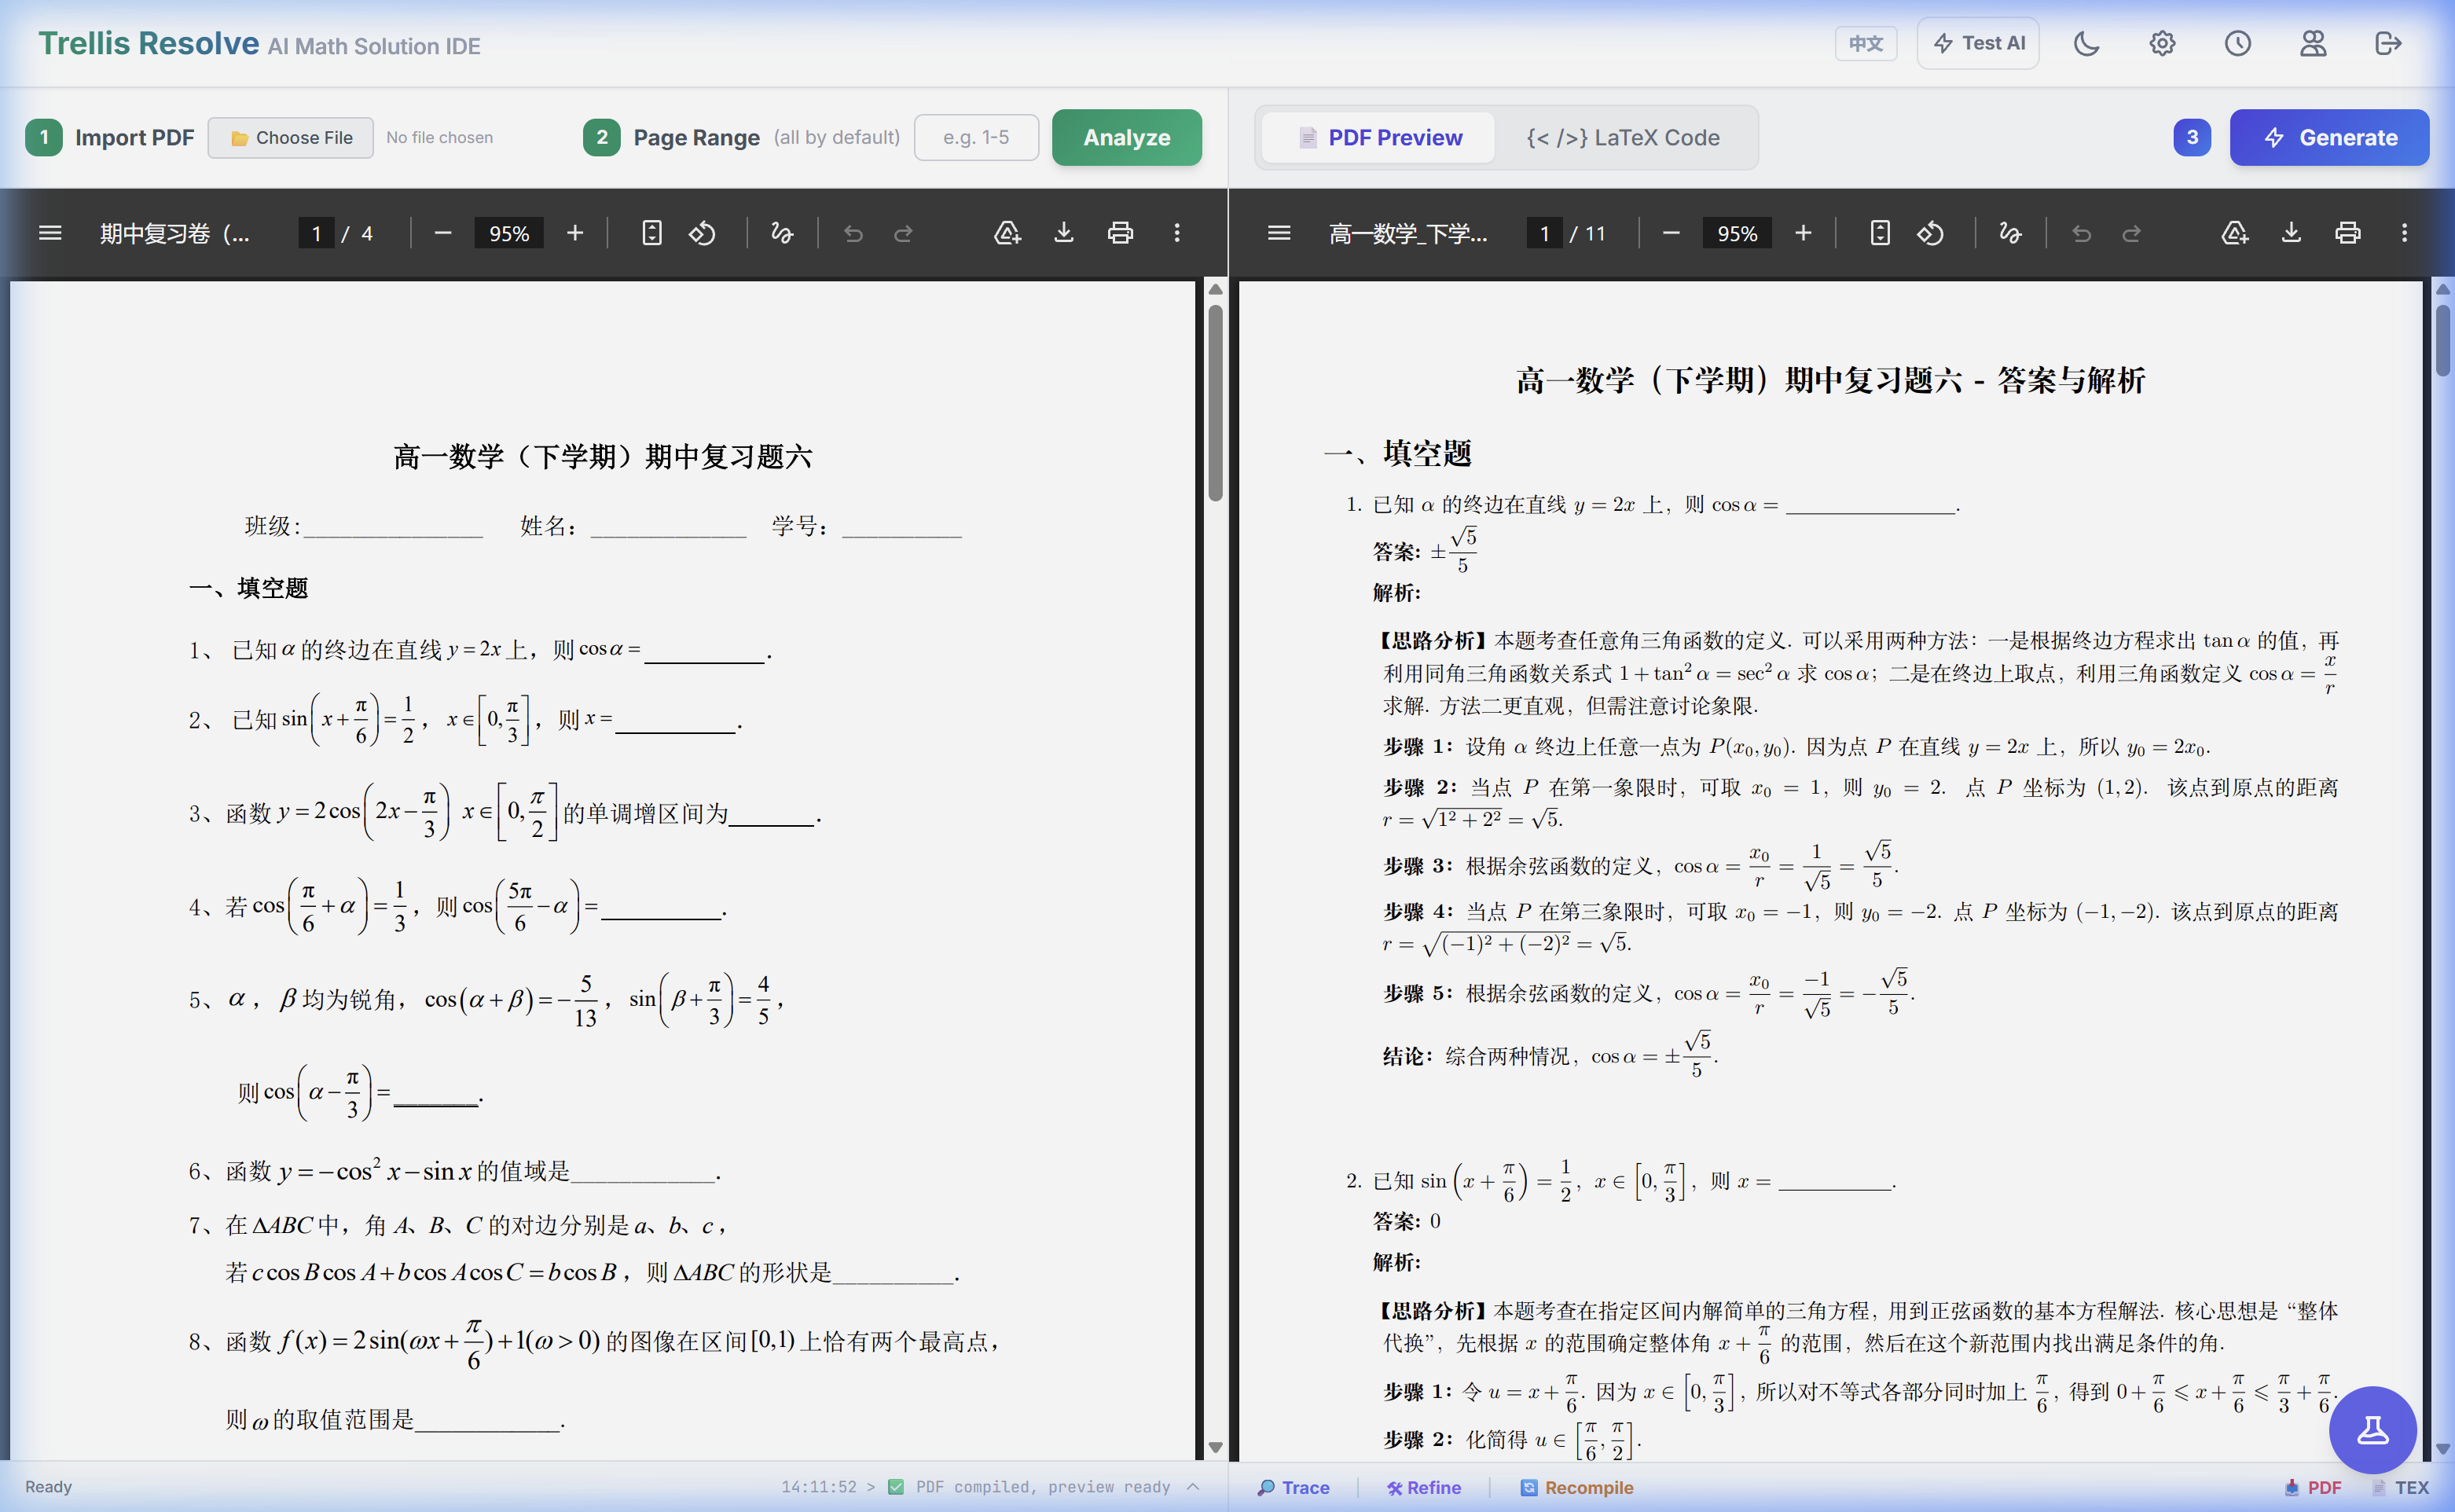Click the Analyze button
The width and height of the screenshot is (2455, 1512).
click(x=1126, y=138)
